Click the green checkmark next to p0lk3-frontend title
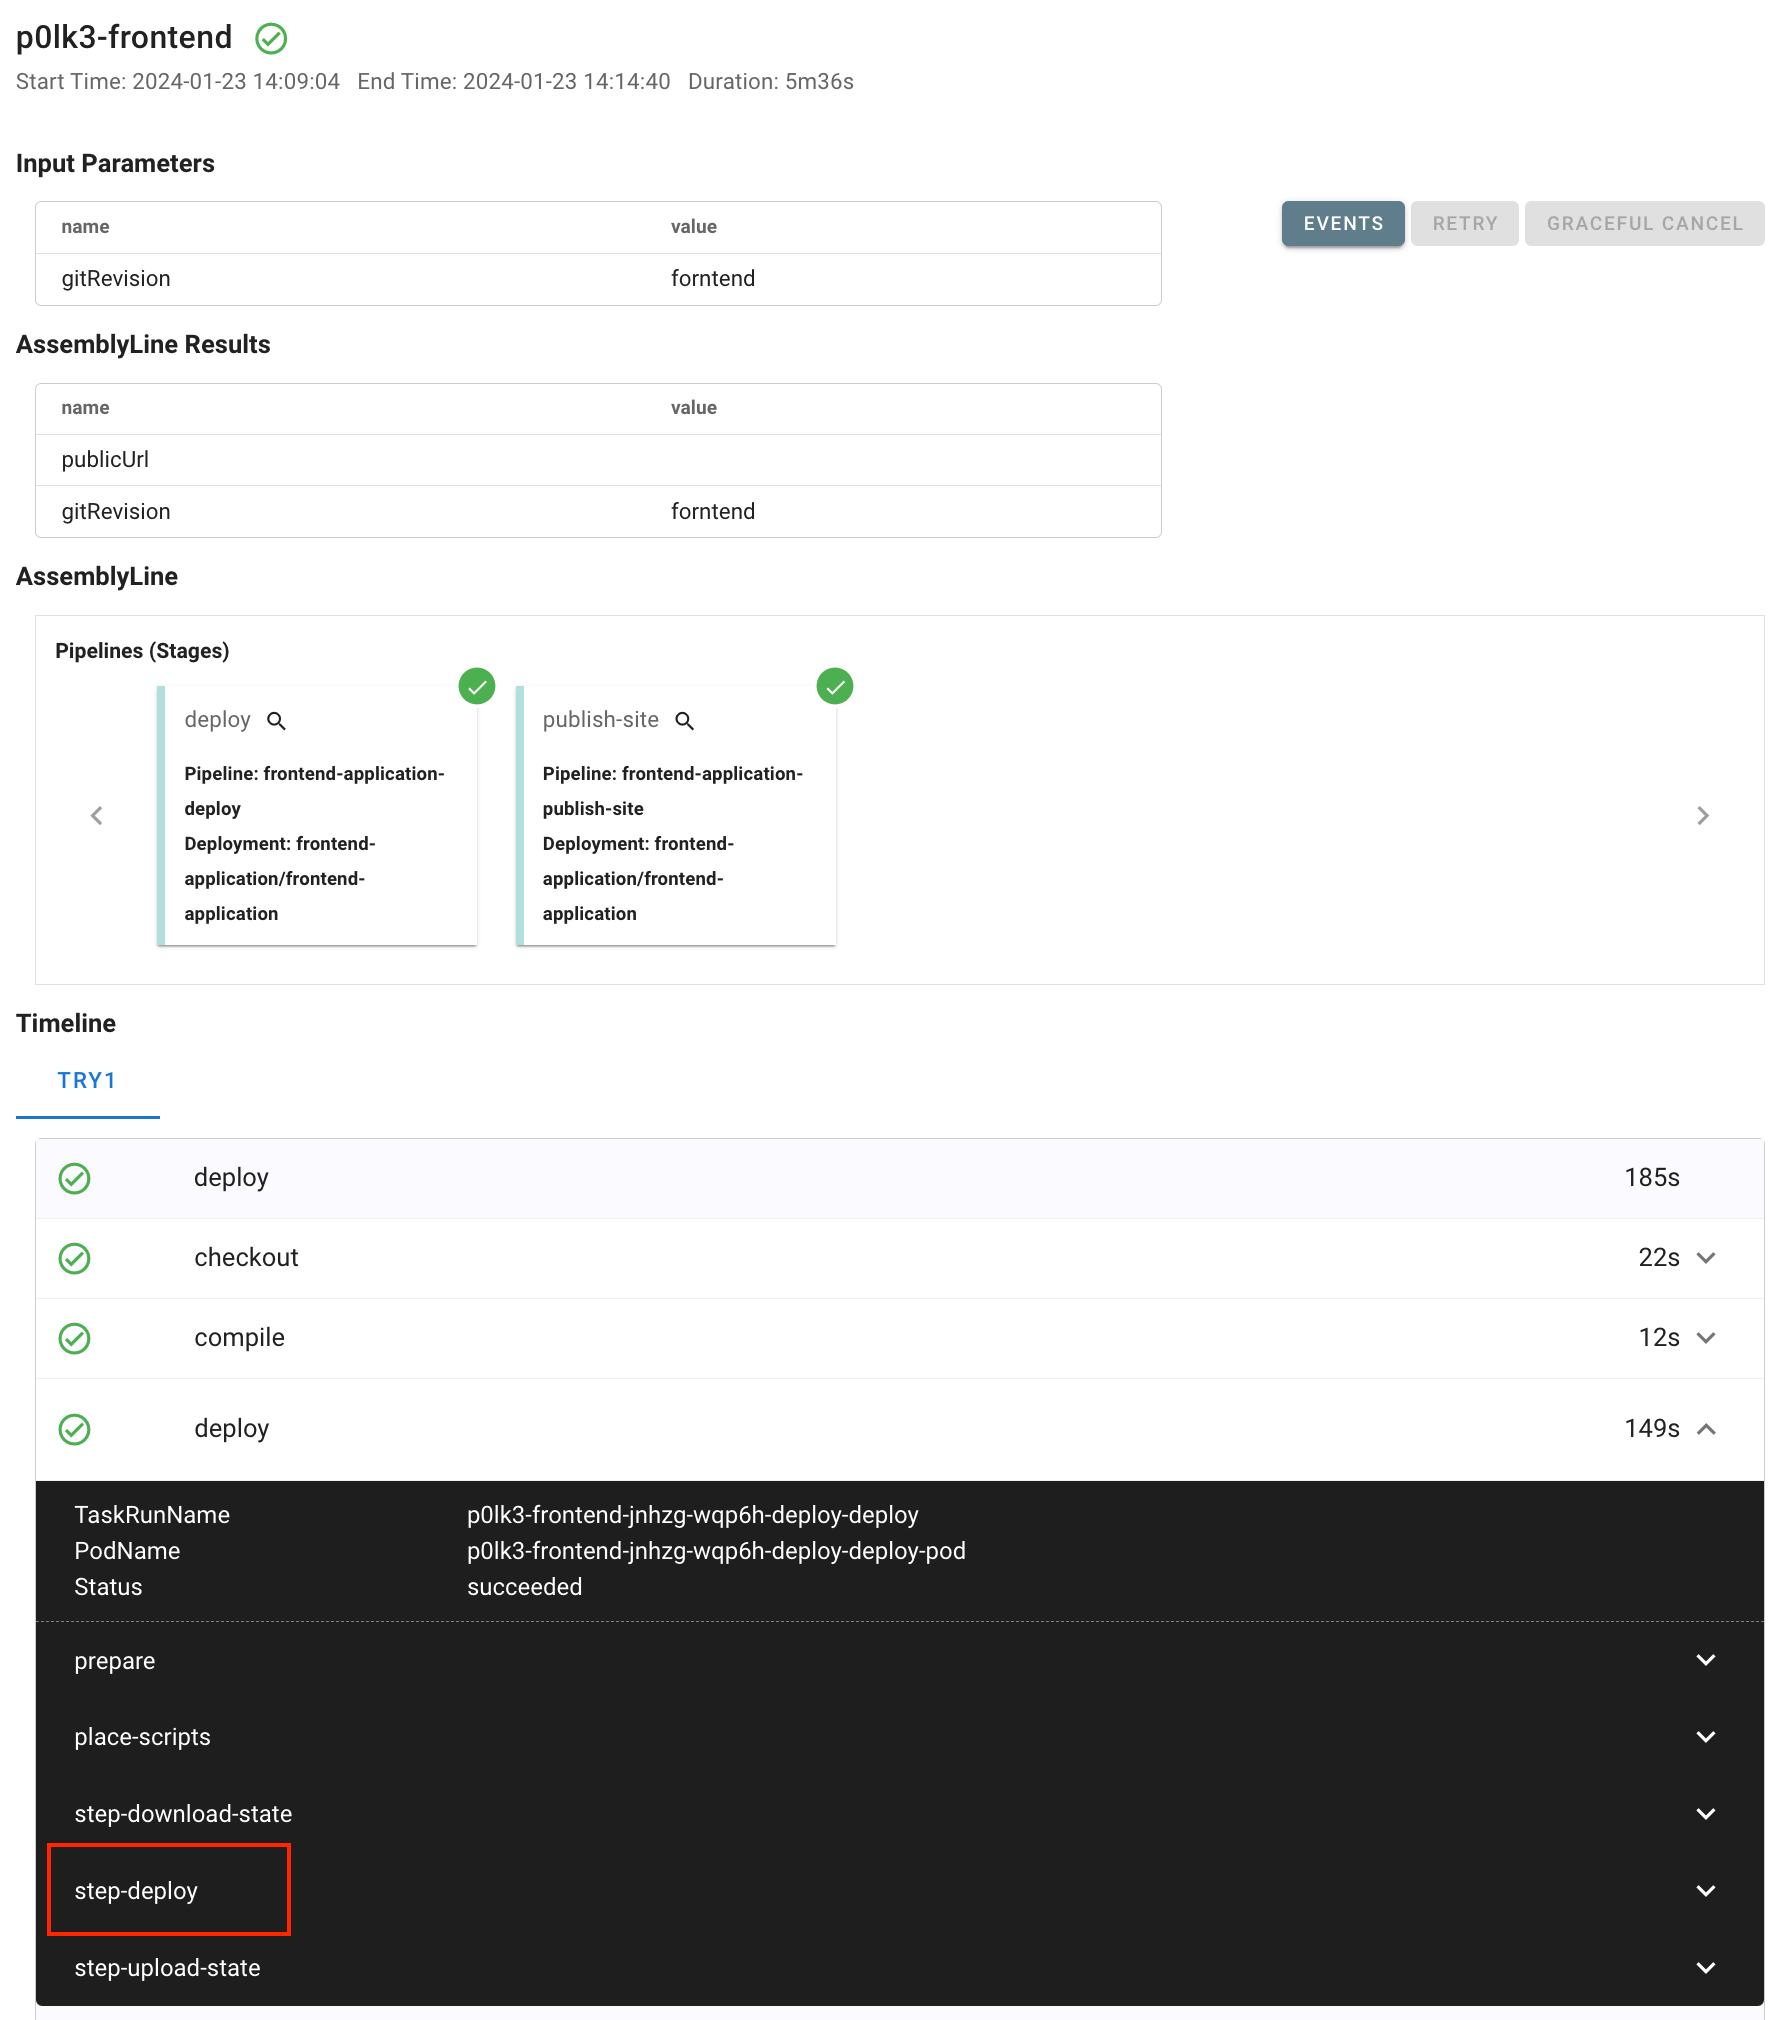This screenshot has width=1792, height=2020. (x=271, y=39)
